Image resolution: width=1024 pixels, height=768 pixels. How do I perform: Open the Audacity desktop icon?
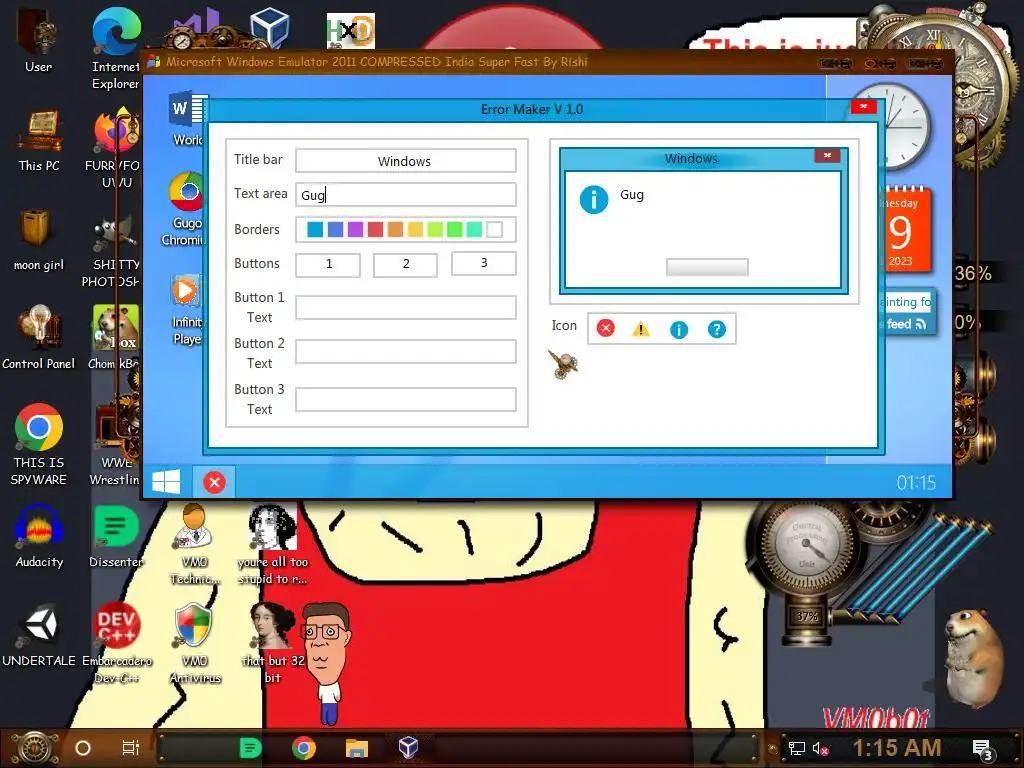point(39,536)
